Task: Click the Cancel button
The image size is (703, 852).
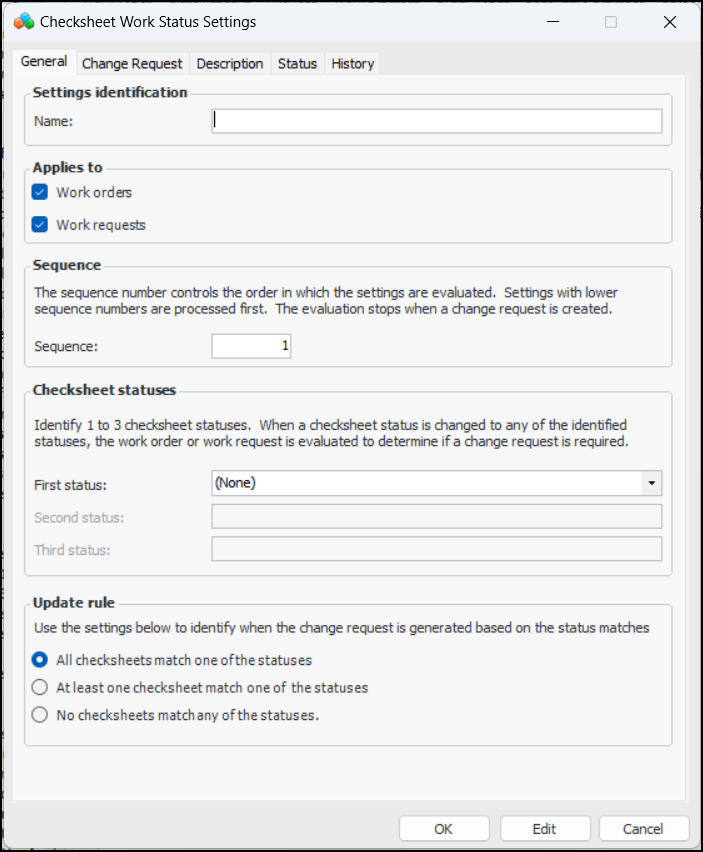Action: click(x=643, y=829)
